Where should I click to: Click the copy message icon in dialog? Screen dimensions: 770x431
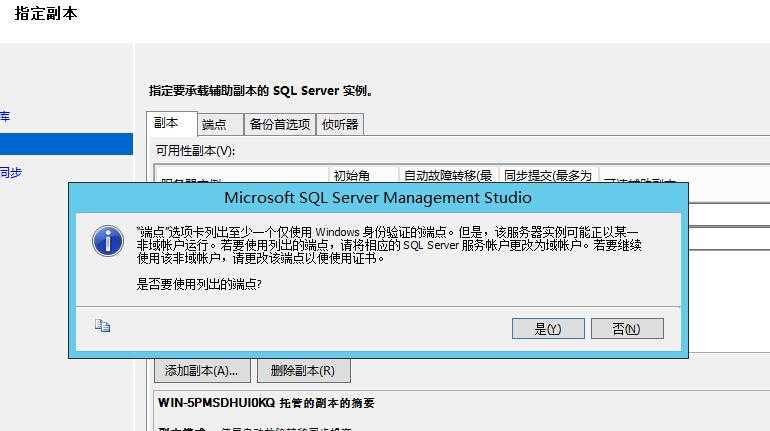point(102,325)
